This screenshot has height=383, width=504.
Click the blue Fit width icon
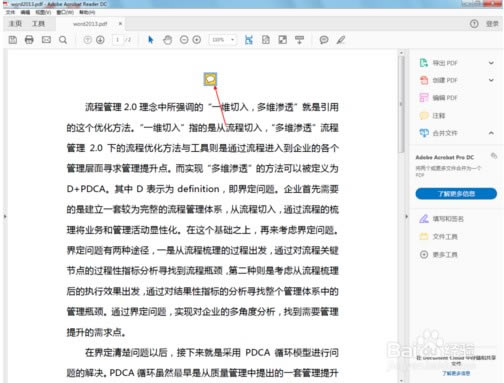(249, 40)
